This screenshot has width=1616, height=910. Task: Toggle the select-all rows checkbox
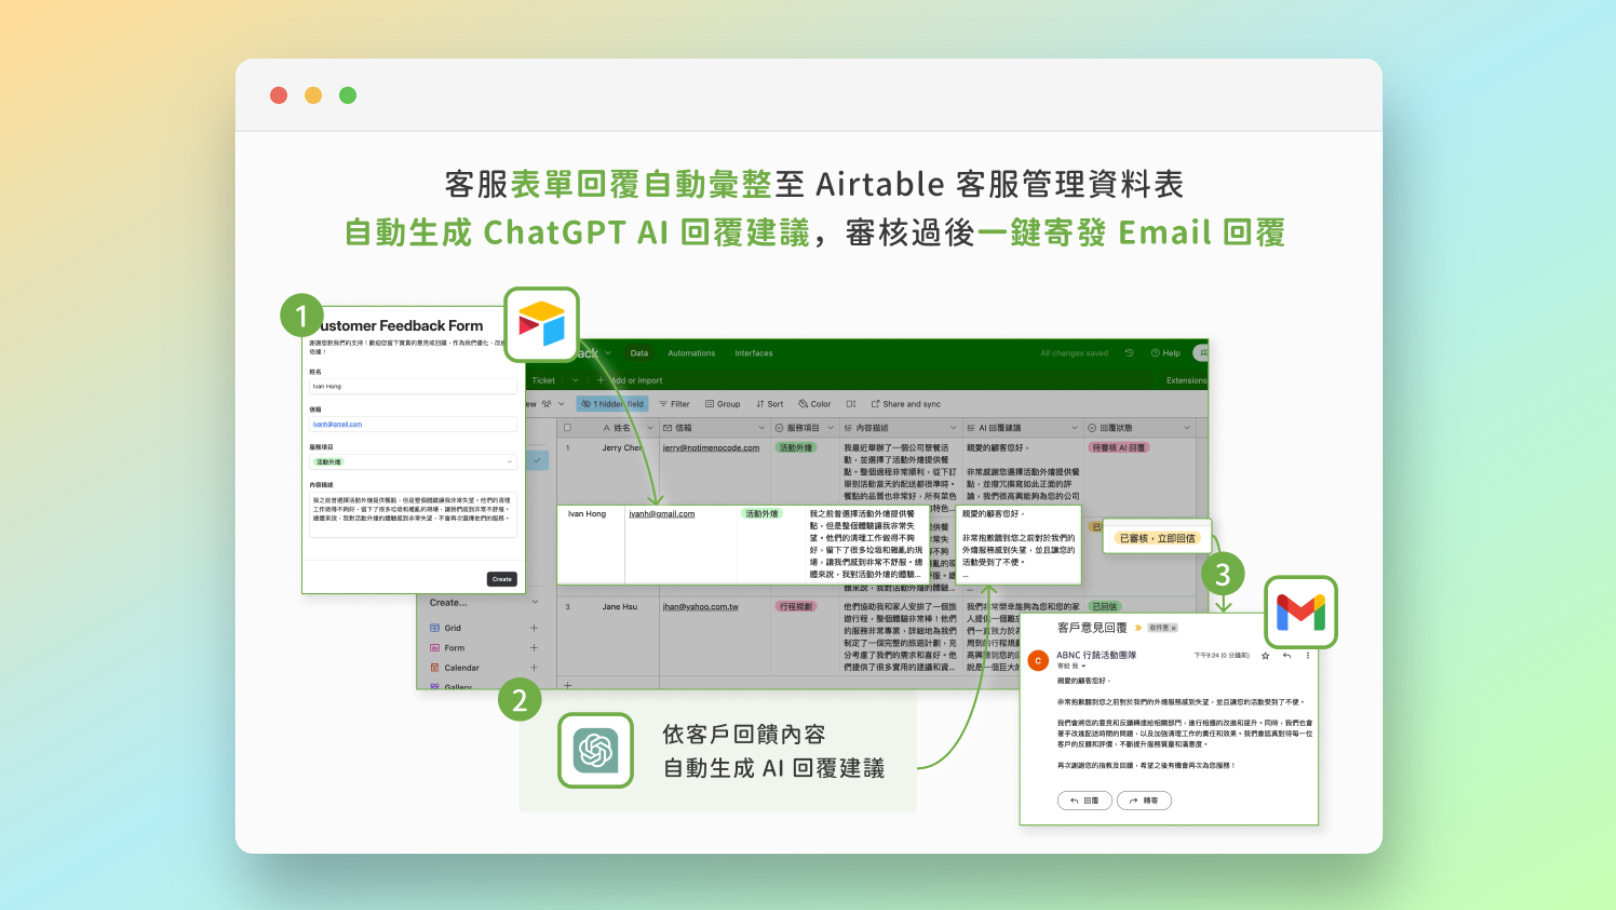click(567, 427)
